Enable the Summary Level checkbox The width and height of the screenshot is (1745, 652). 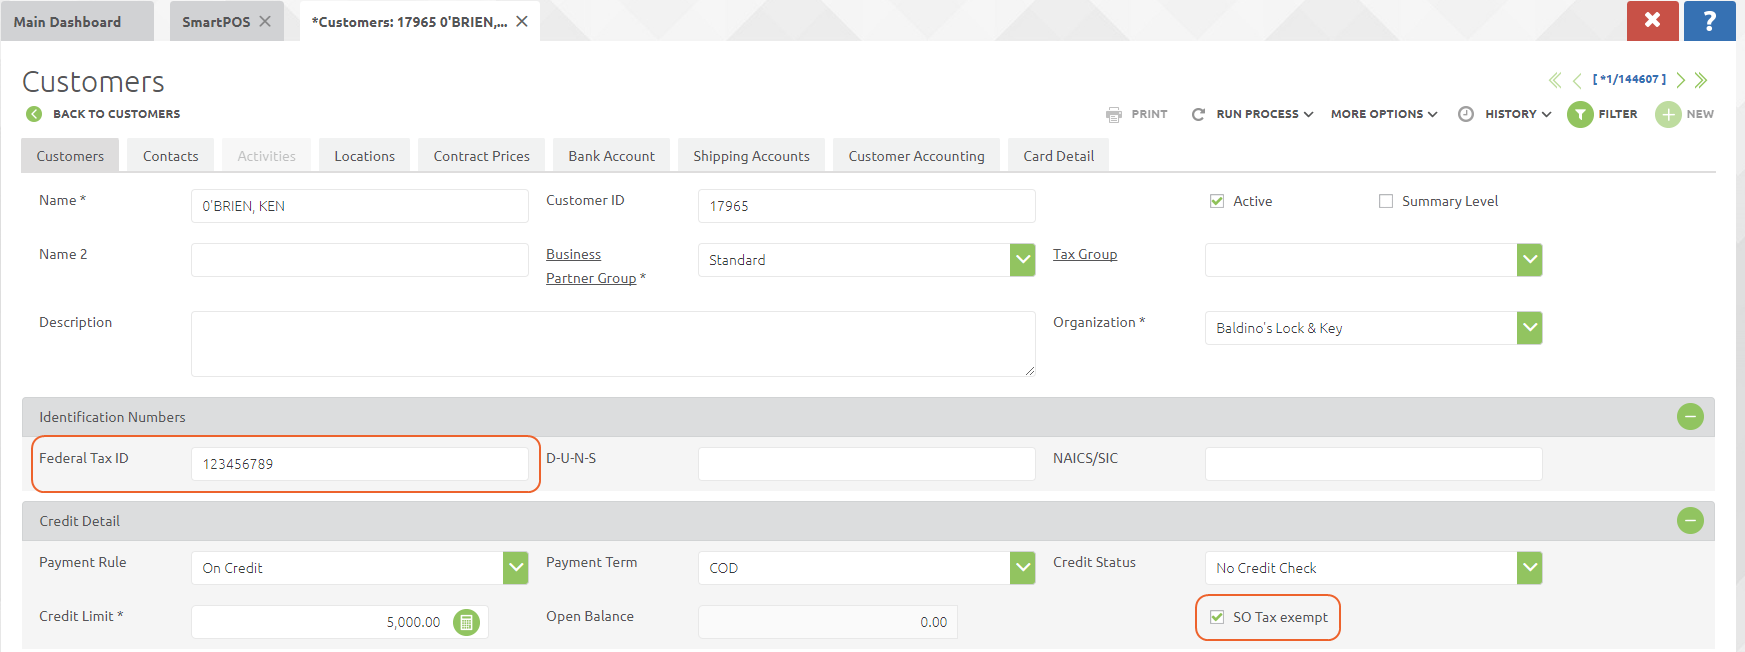(x=1386, y=201)
